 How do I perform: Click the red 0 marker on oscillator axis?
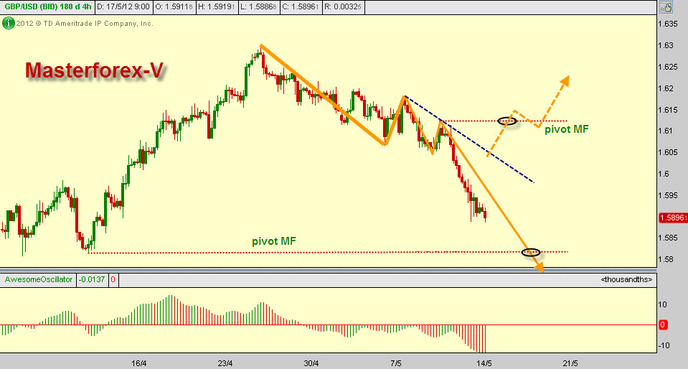click(x=663, y=325)
